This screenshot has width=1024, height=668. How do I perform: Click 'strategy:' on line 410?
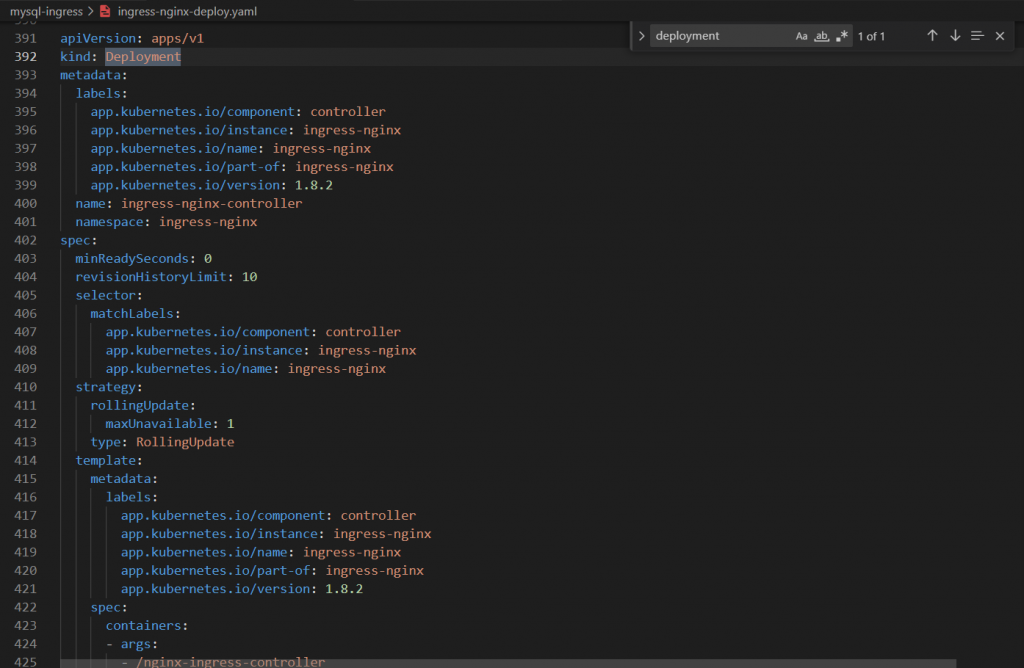108,387
